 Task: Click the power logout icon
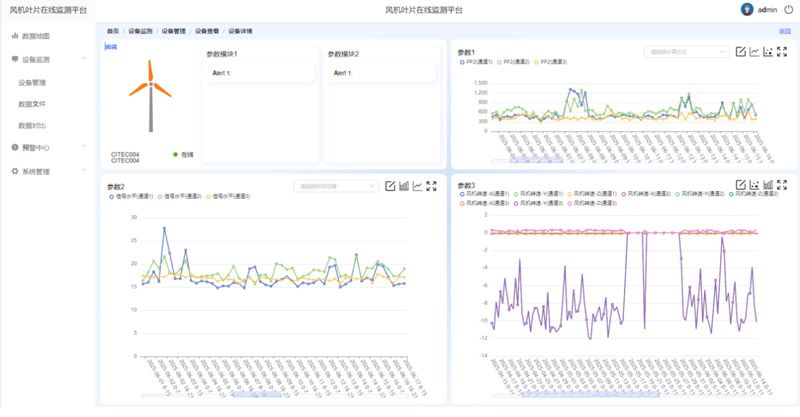[788, 9]
